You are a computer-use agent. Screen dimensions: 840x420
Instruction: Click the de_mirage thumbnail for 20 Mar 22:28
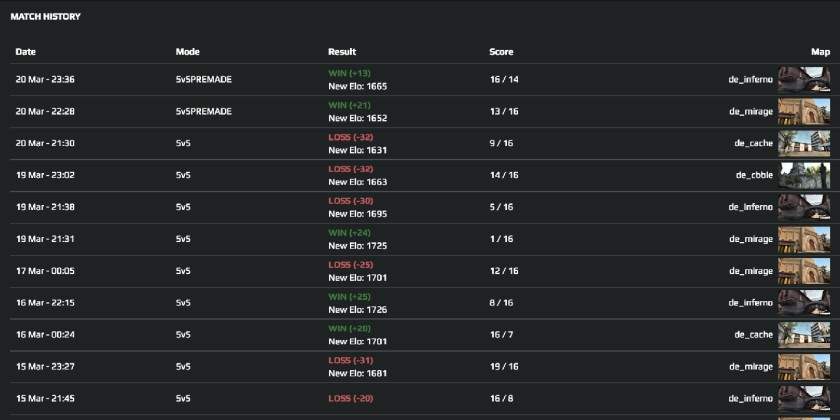[x=804, y=112]
